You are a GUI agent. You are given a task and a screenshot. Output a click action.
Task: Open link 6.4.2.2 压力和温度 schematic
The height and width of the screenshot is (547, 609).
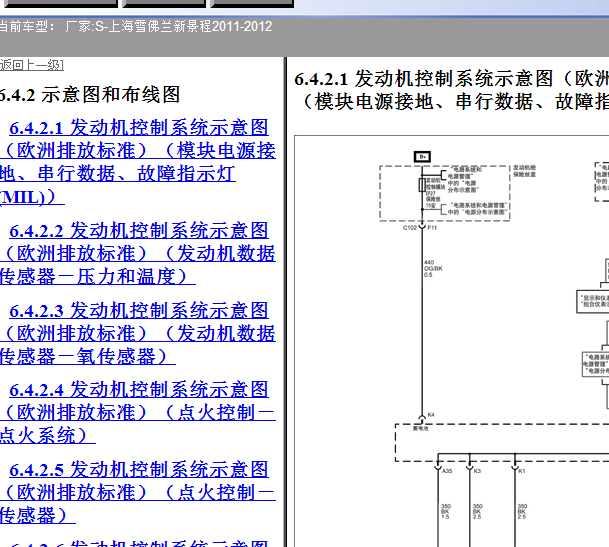tap(138, 253)
